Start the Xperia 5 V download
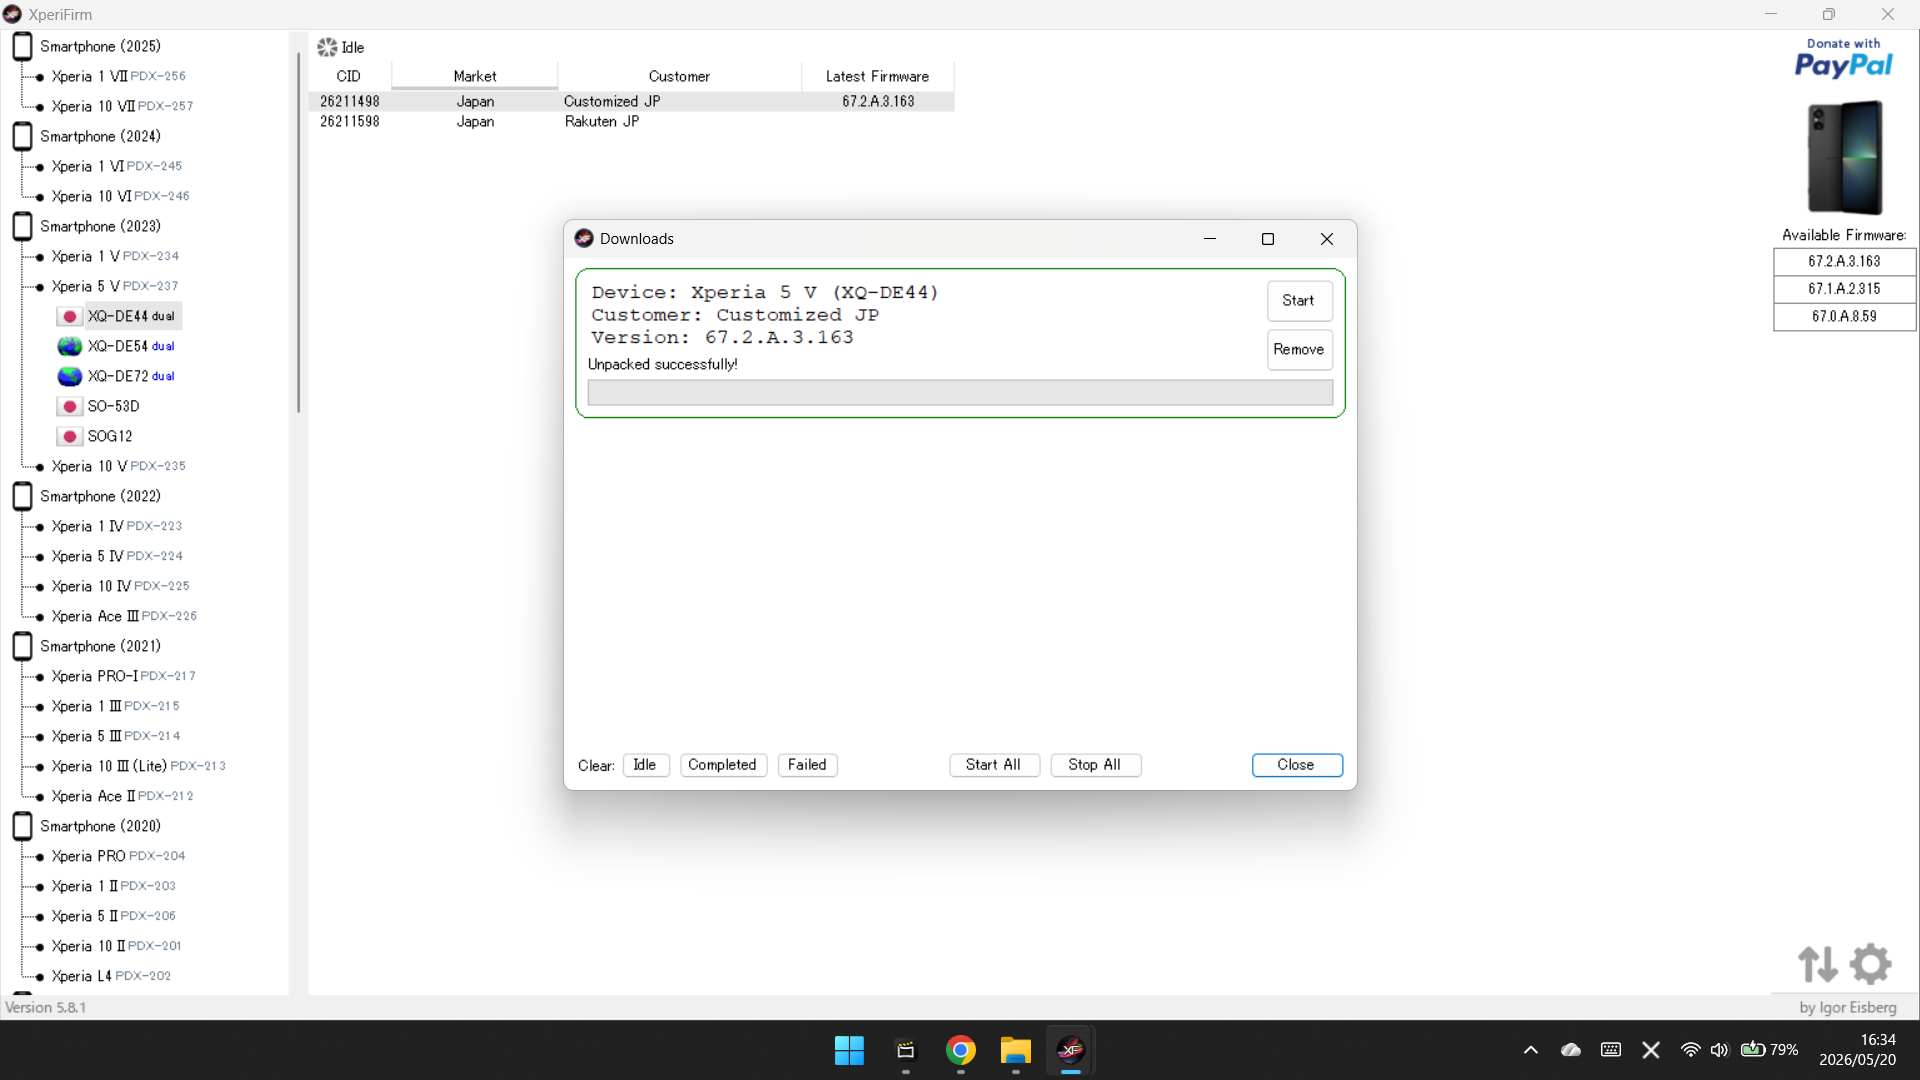 (x=1299, y=300)
